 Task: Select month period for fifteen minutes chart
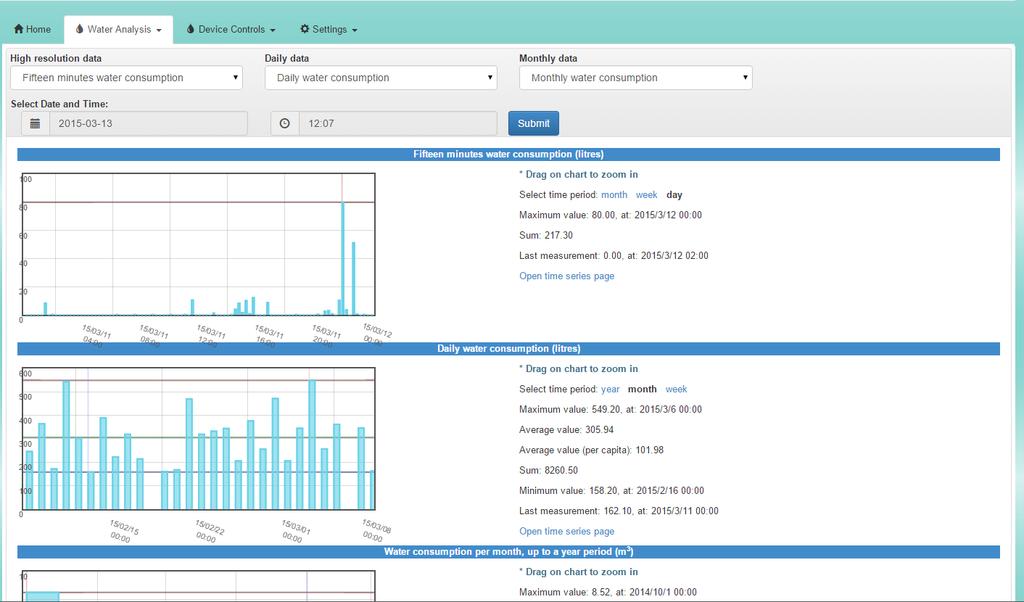(x=614, y=195)
